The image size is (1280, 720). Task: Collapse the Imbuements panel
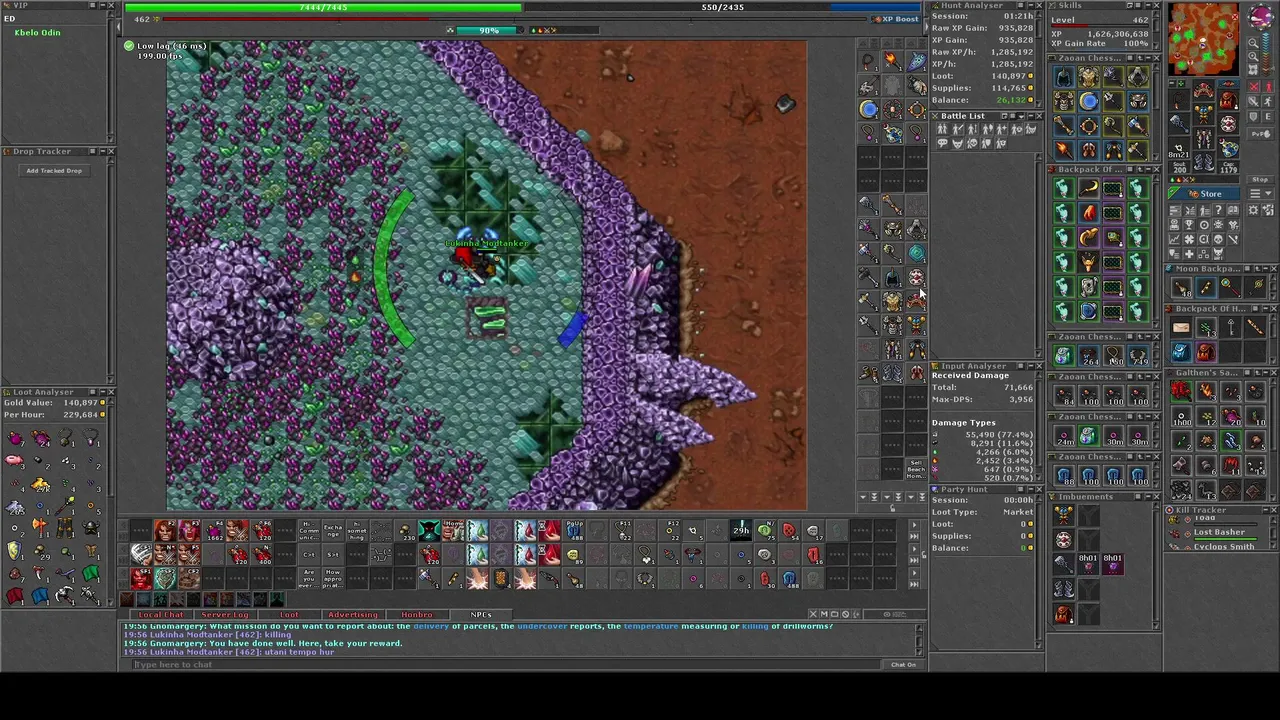point(1148,496)
